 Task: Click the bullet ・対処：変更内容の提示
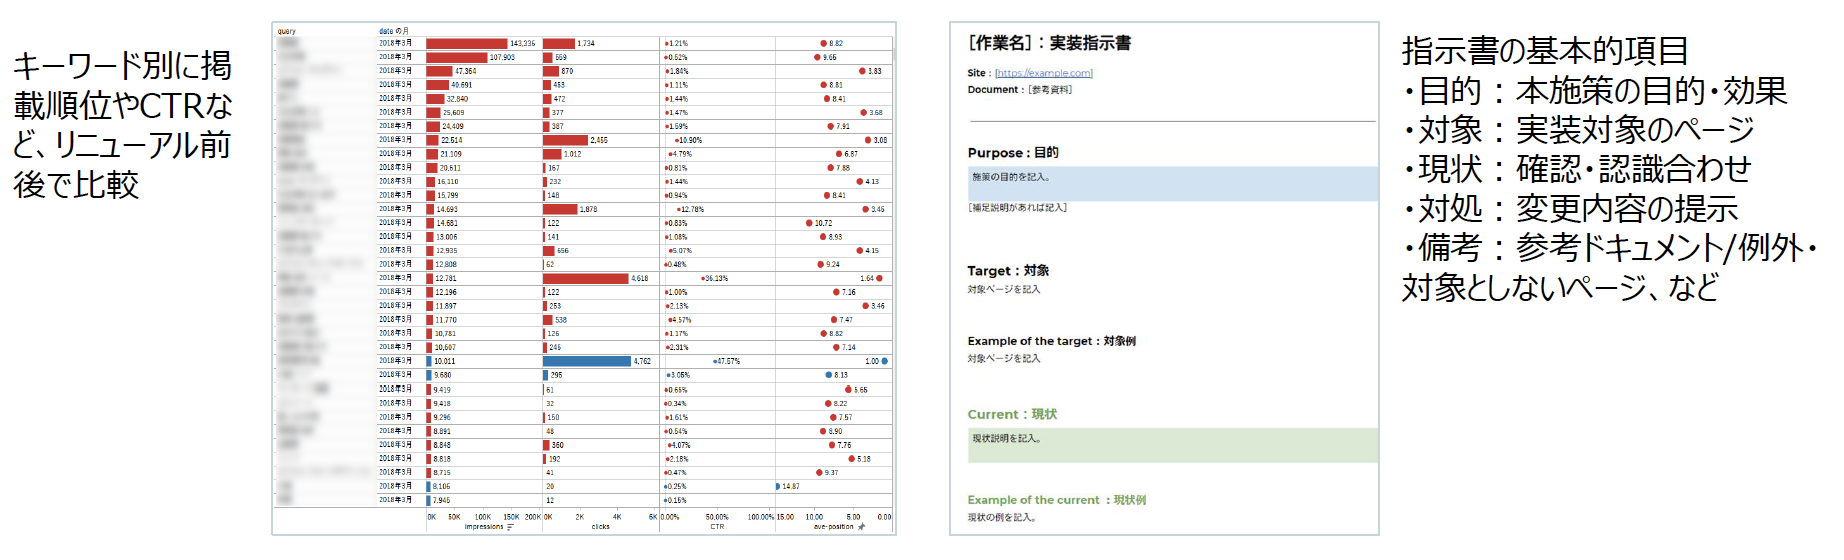point(1570,209)
